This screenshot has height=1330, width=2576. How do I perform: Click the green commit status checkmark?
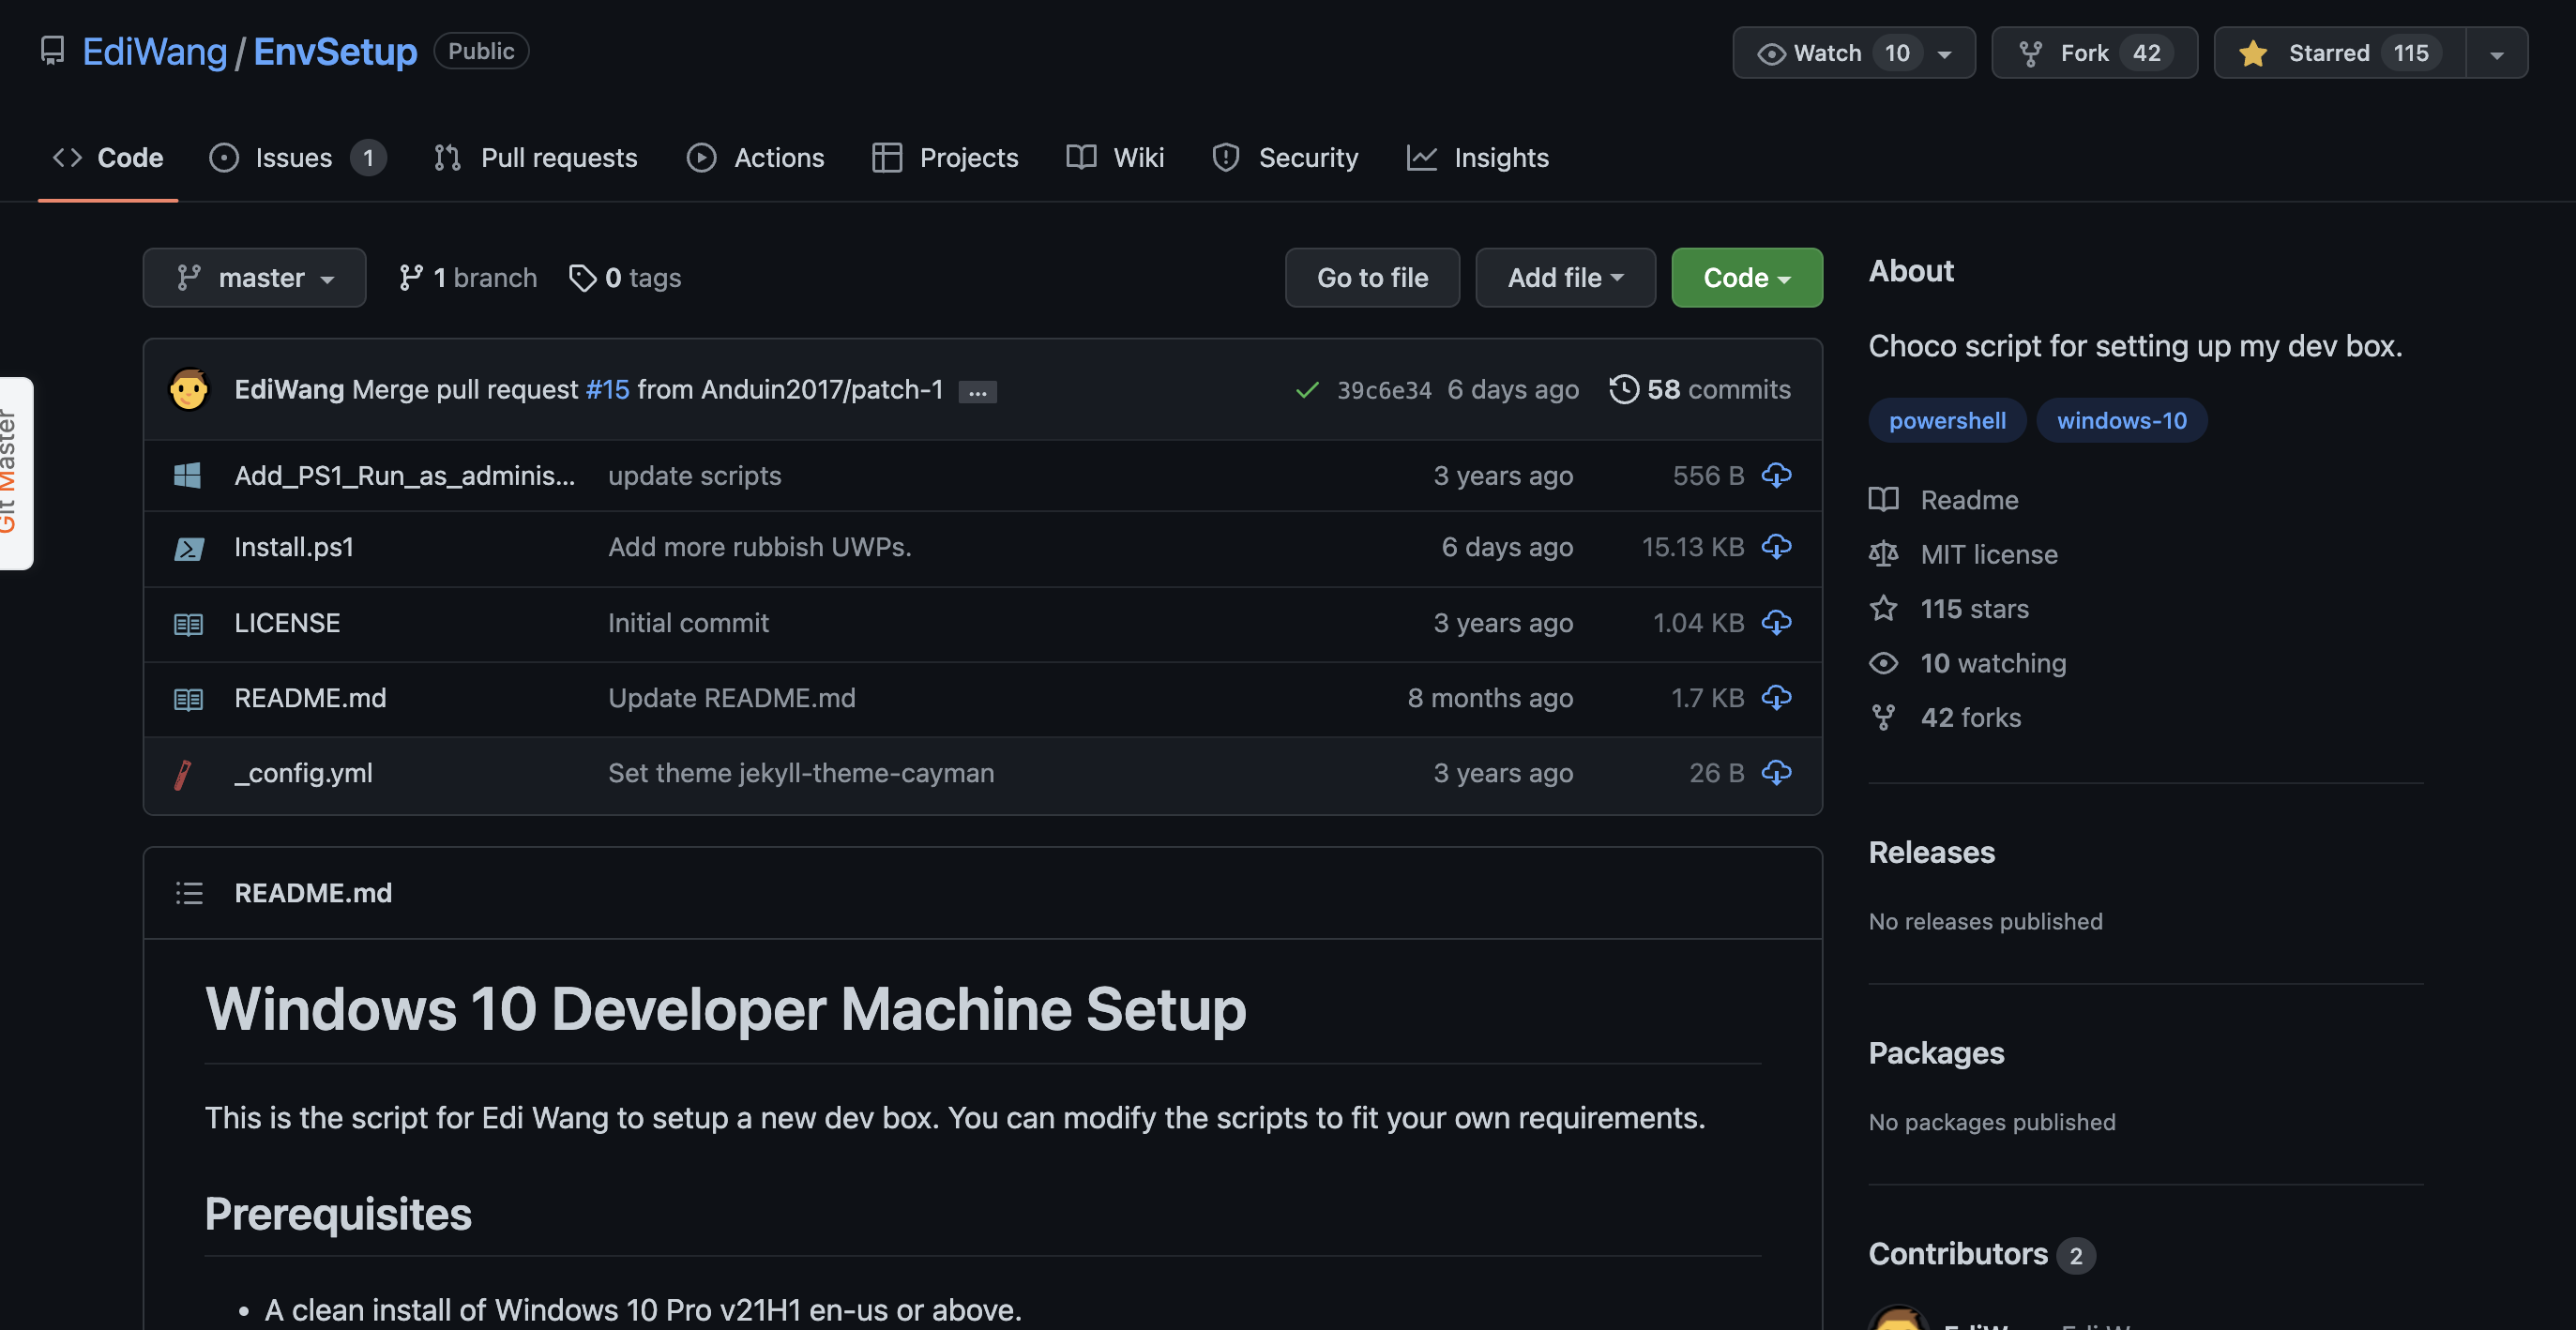tap(1306, 389)
